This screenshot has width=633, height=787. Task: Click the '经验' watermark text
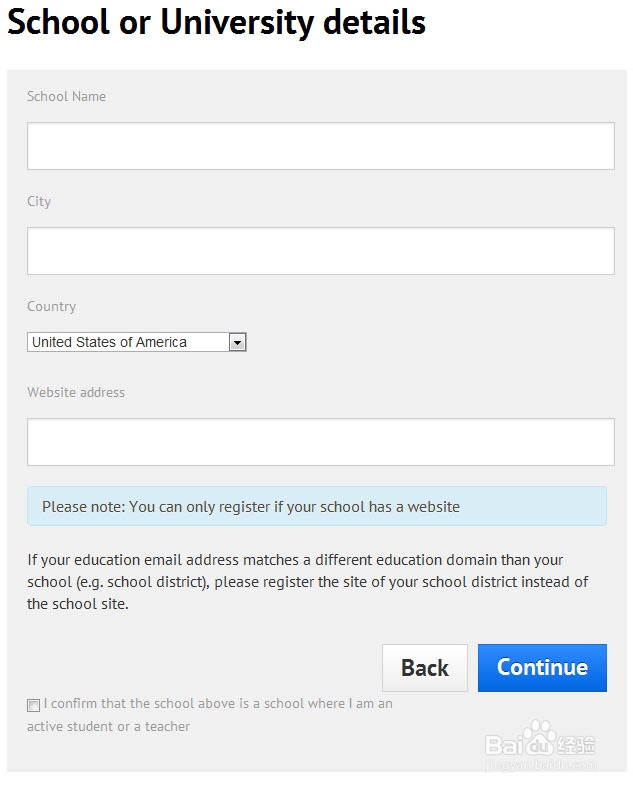coord(577,745)
